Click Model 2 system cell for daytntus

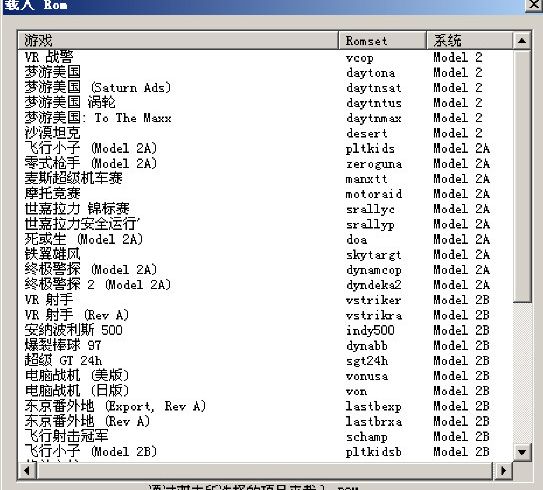click(x=458, y=103)
